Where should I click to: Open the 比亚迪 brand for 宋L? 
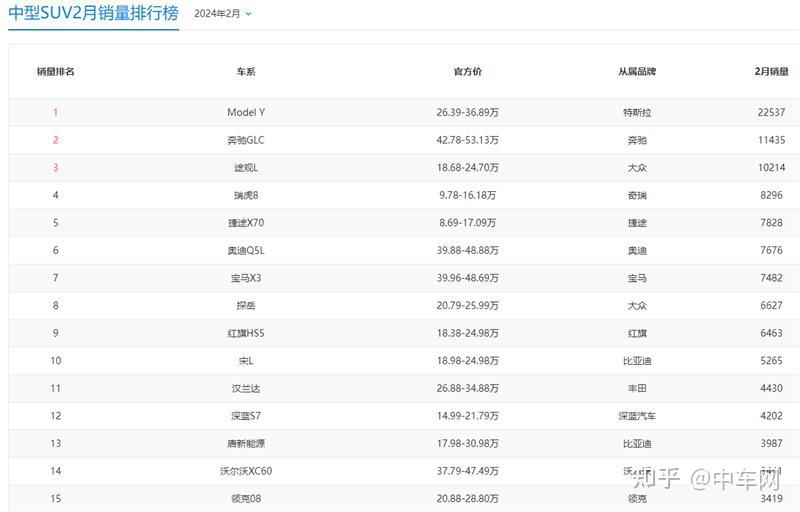[x=637, y=361]
